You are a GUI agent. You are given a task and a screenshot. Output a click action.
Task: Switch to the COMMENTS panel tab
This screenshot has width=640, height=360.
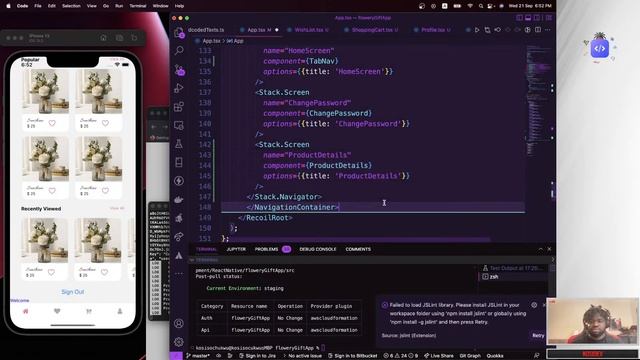[358, 249]
